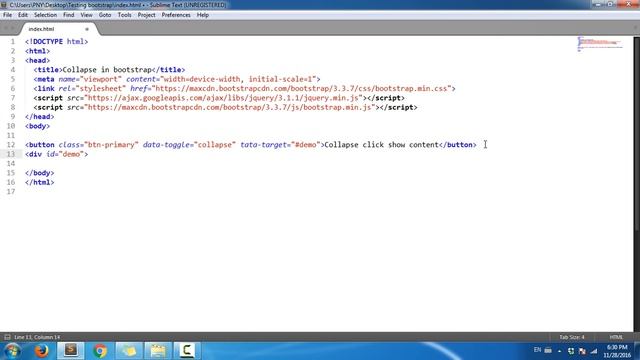
Task: Click the minimap code preview
Action: coord(600,44)
